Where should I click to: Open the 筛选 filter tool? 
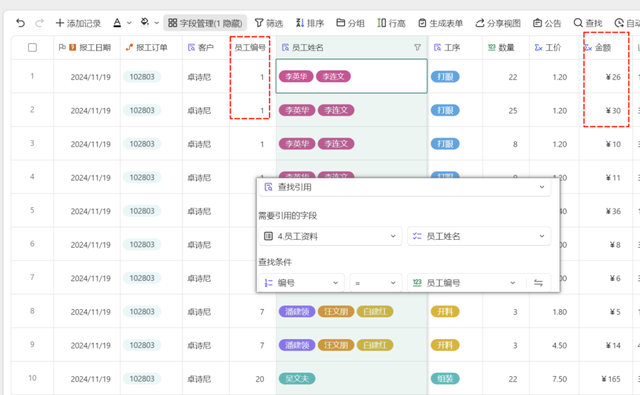click(x=269, y=23)
